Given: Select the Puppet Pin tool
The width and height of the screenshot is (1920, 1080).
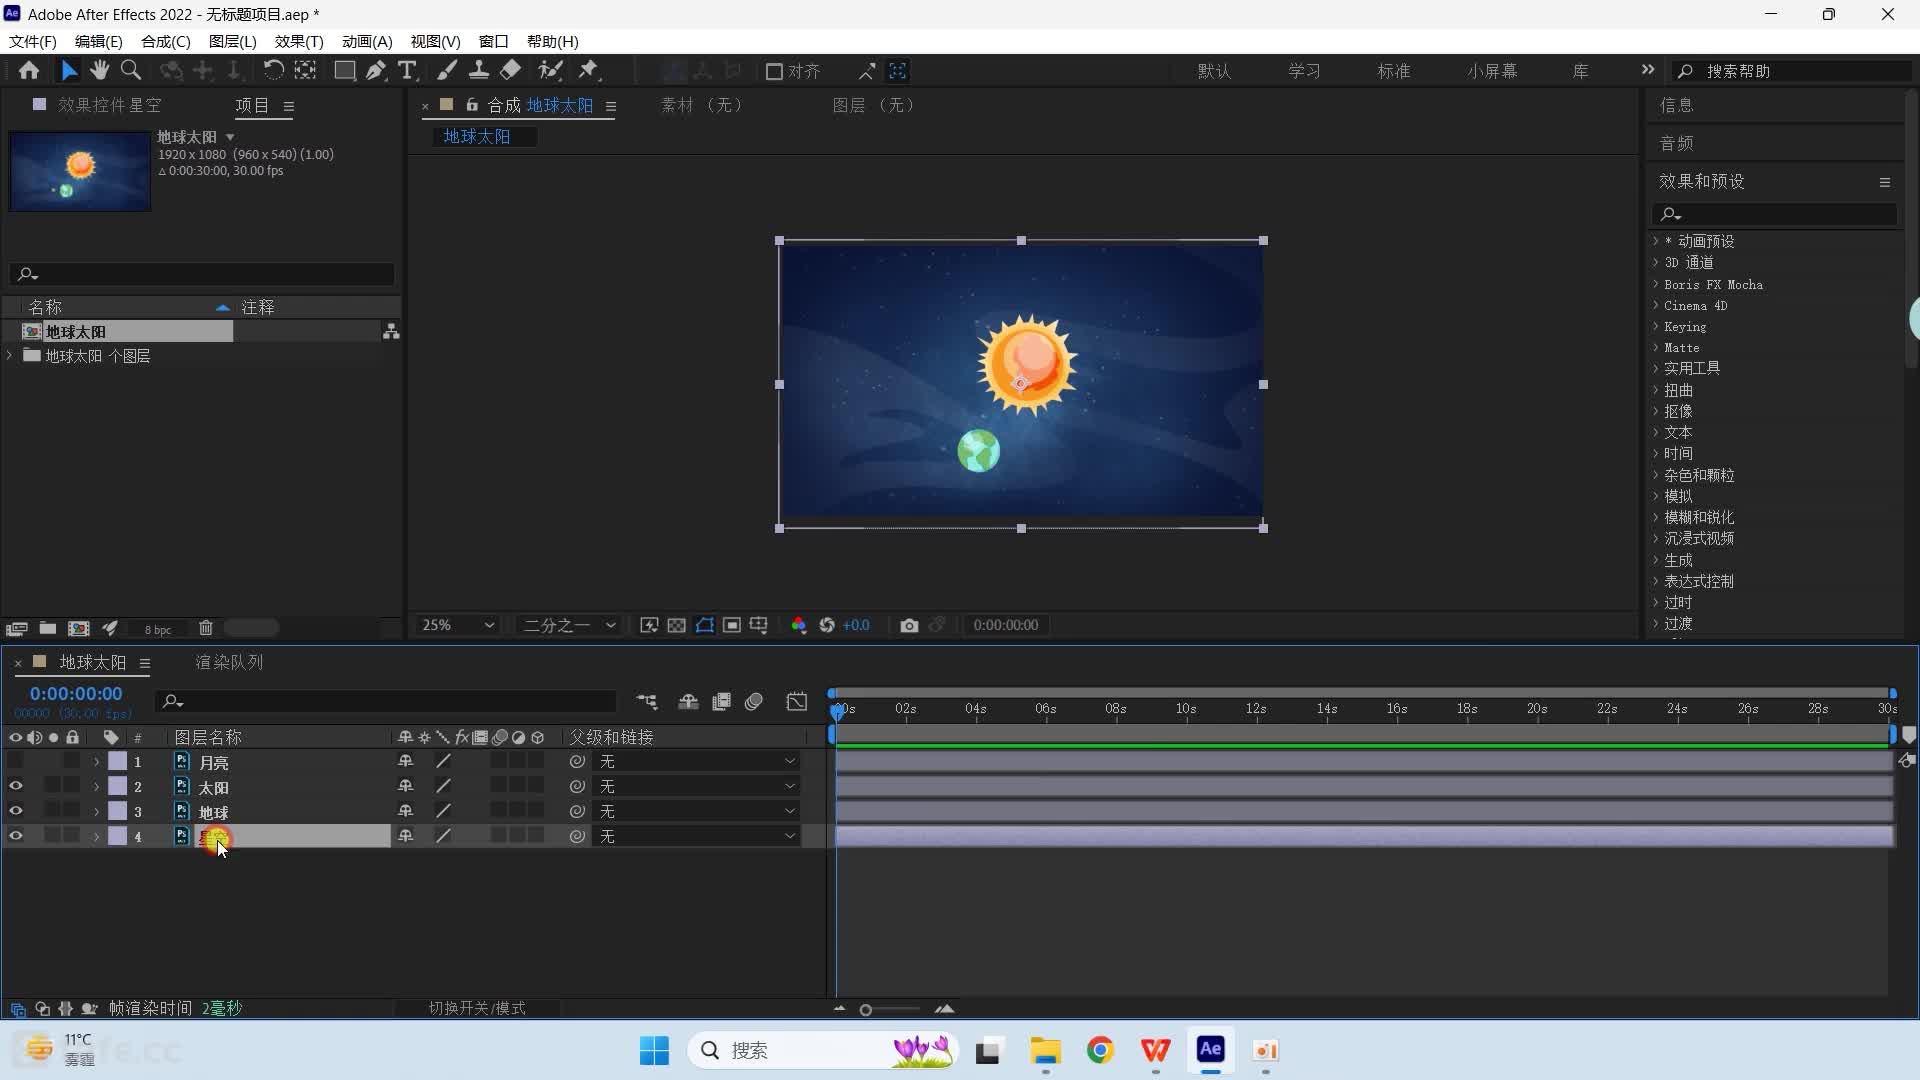Looking at the screenshot, I should (x=589, y=71).
